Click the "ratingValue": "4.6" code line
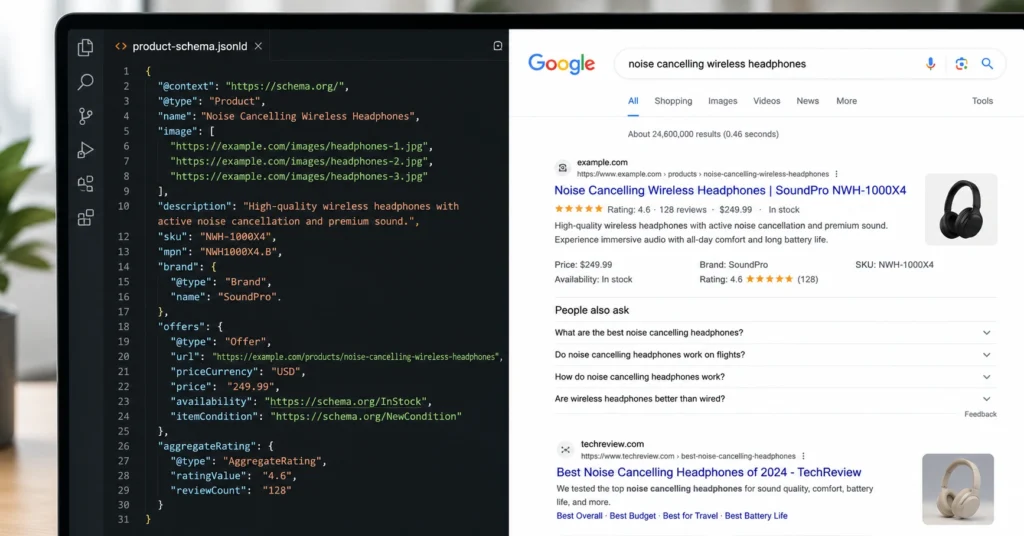The width and height of the screenshot is (1024, 536). pos(233,476)
